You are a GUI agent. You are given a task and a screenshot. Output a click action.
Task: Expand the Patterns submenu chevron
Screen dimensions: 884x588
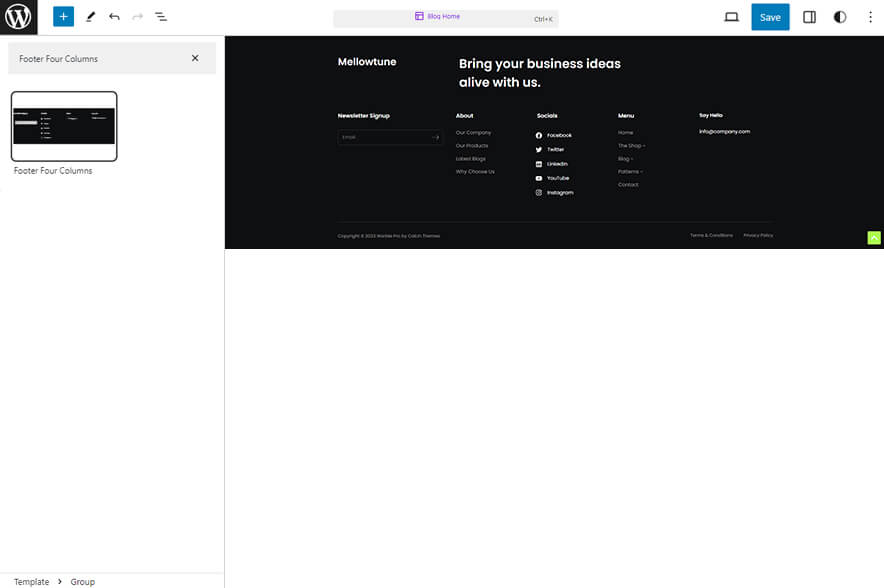click(644, 171)
